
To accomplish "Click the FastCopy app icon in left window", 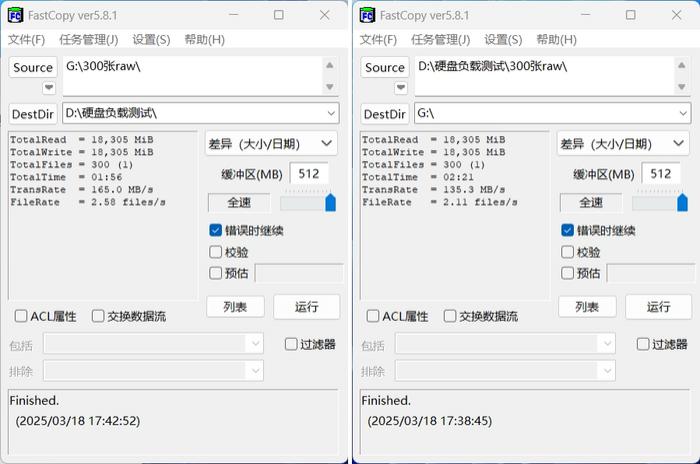I will coord(15,15).
